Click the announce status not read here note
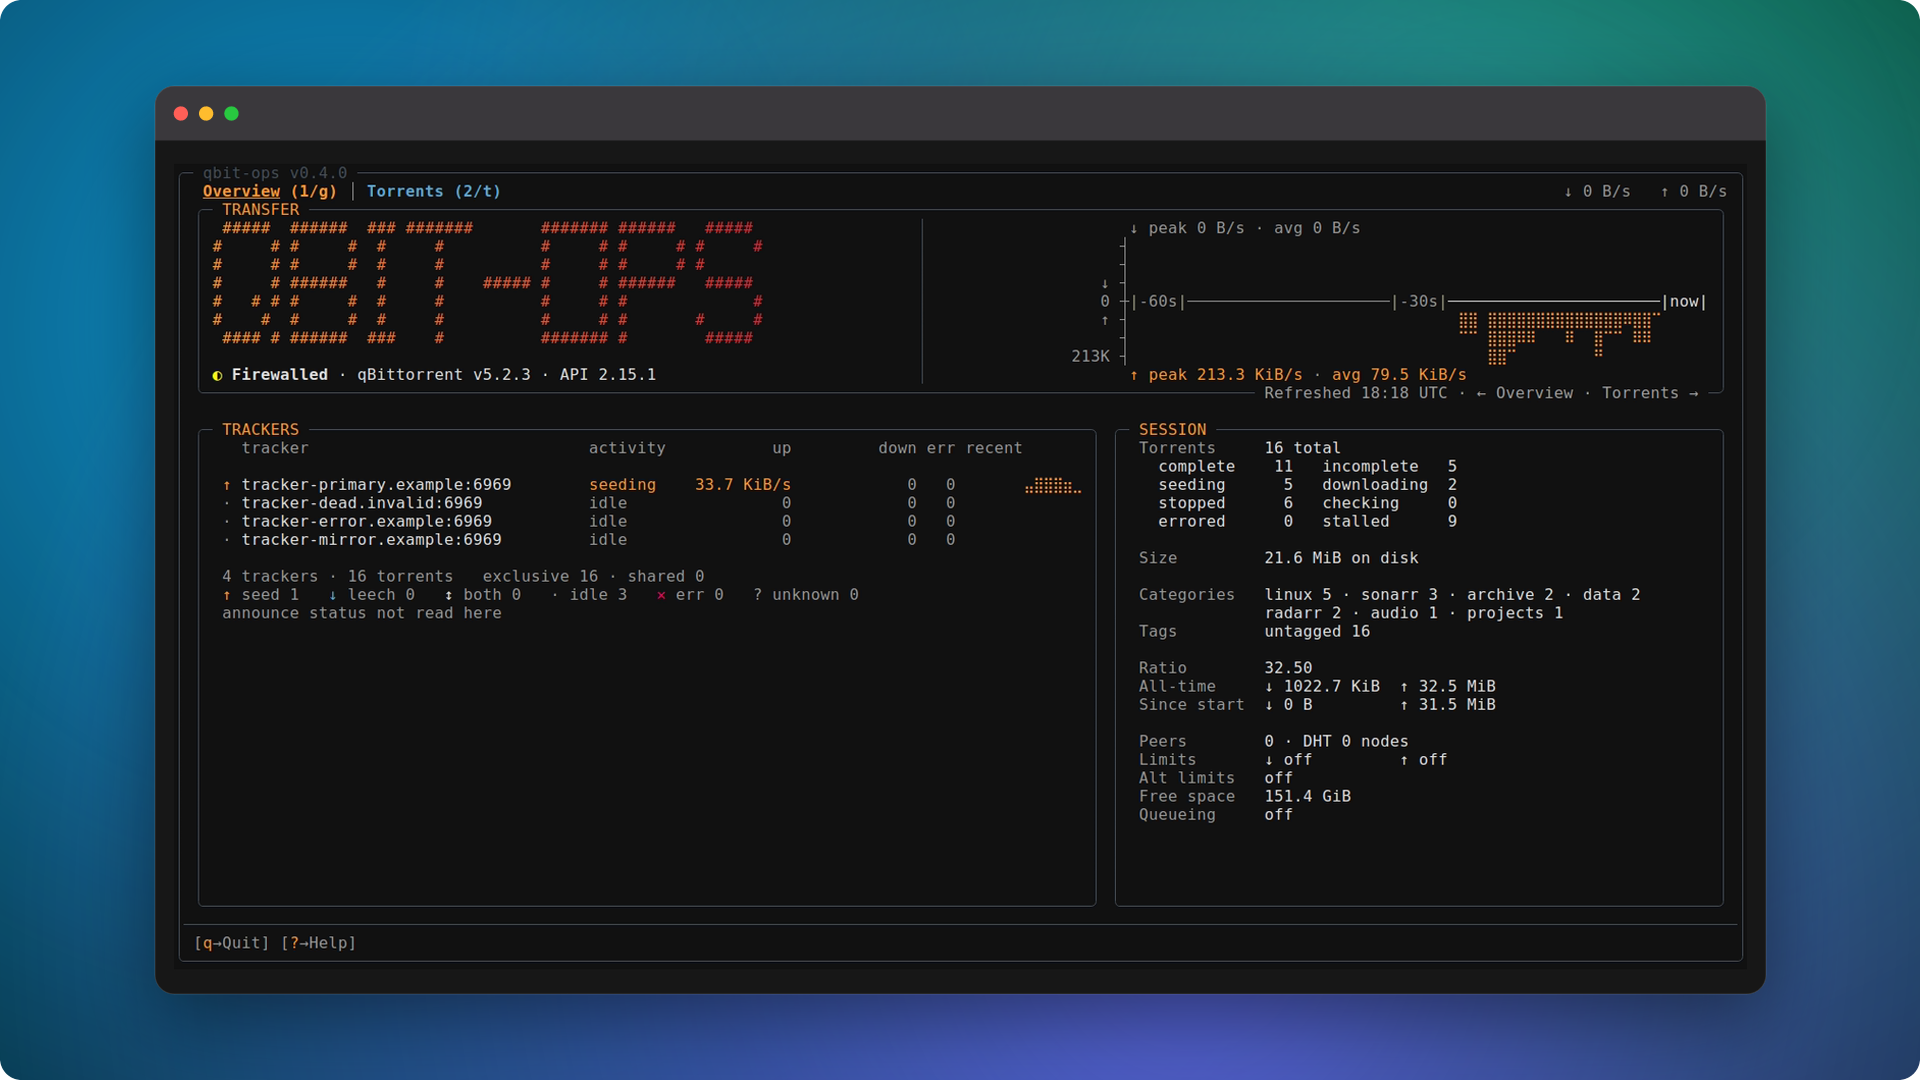 click(x=362, y=613)
